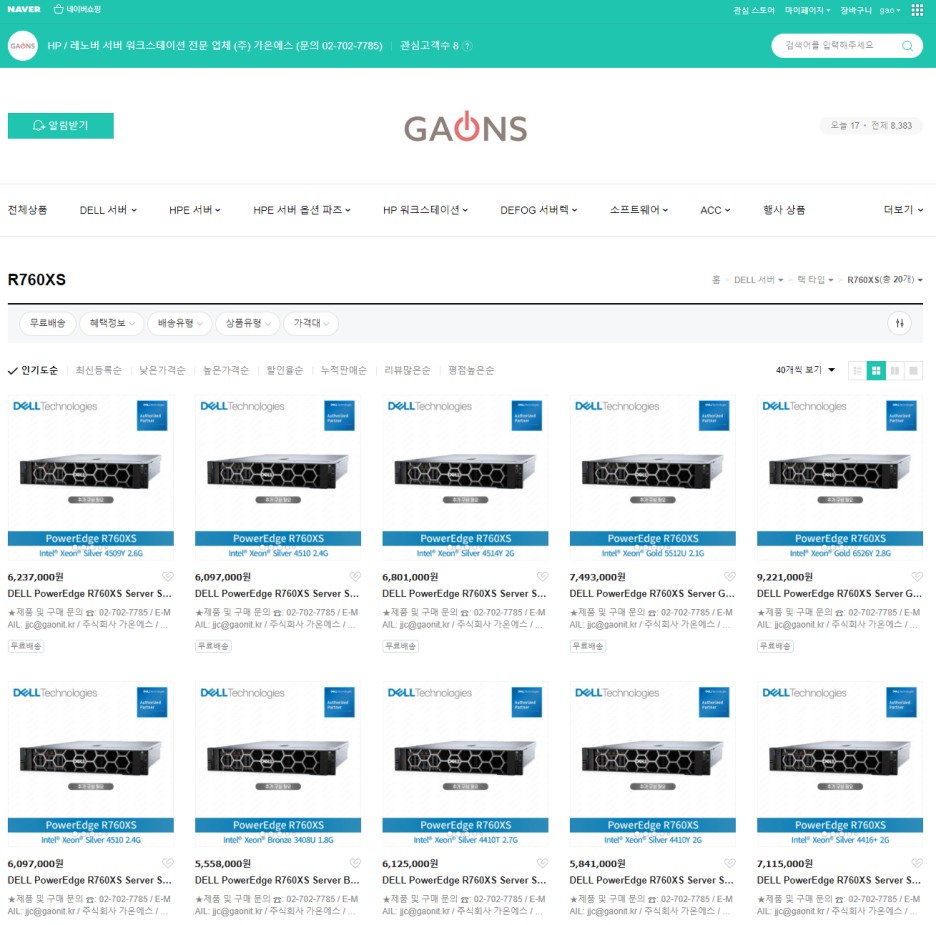Select 낮은가격순 sort option
The image size is (936, 925).
click(x=162, y=371)
